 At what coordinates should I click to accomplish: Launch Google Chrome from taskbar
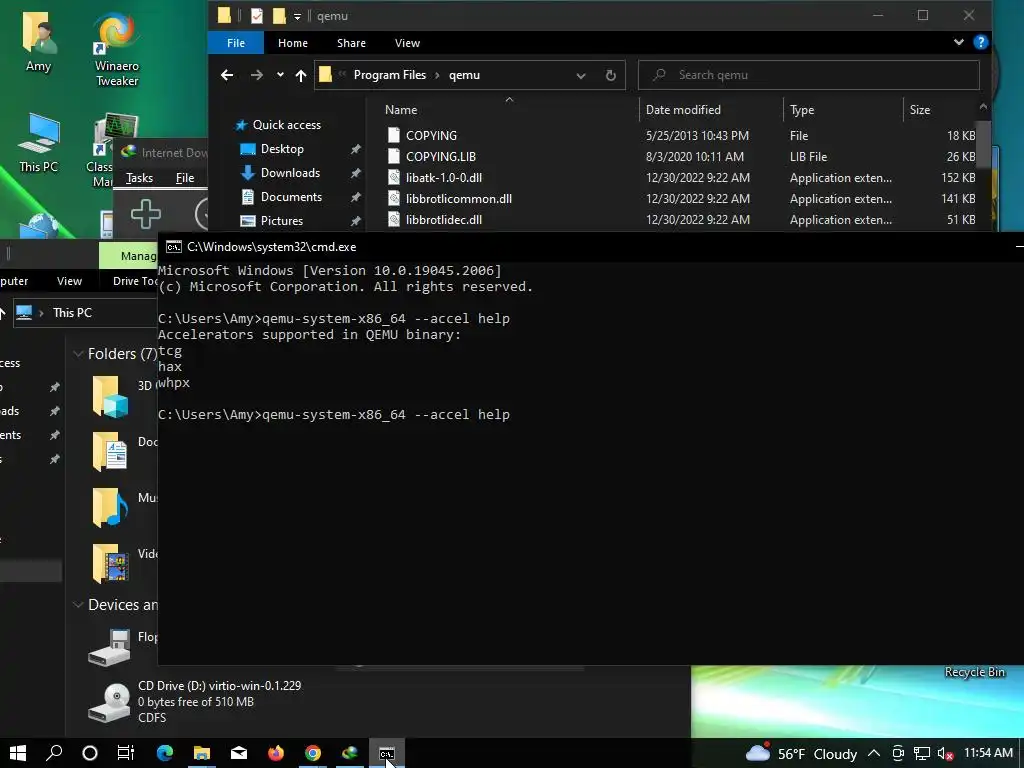click(313, 753)
